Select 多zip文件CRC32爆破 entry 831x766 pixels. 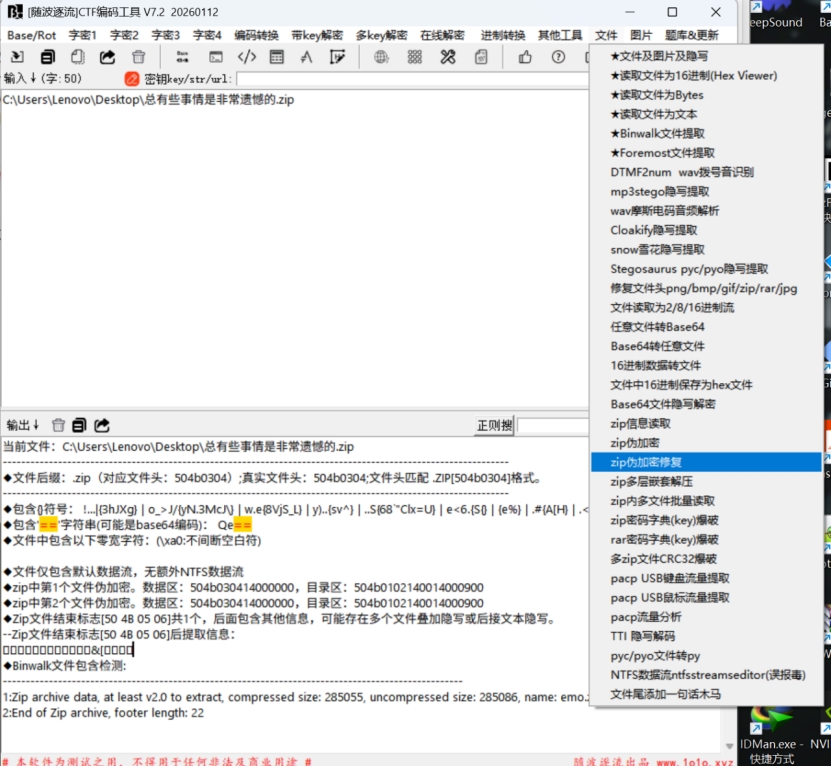[x=706, y=559]
